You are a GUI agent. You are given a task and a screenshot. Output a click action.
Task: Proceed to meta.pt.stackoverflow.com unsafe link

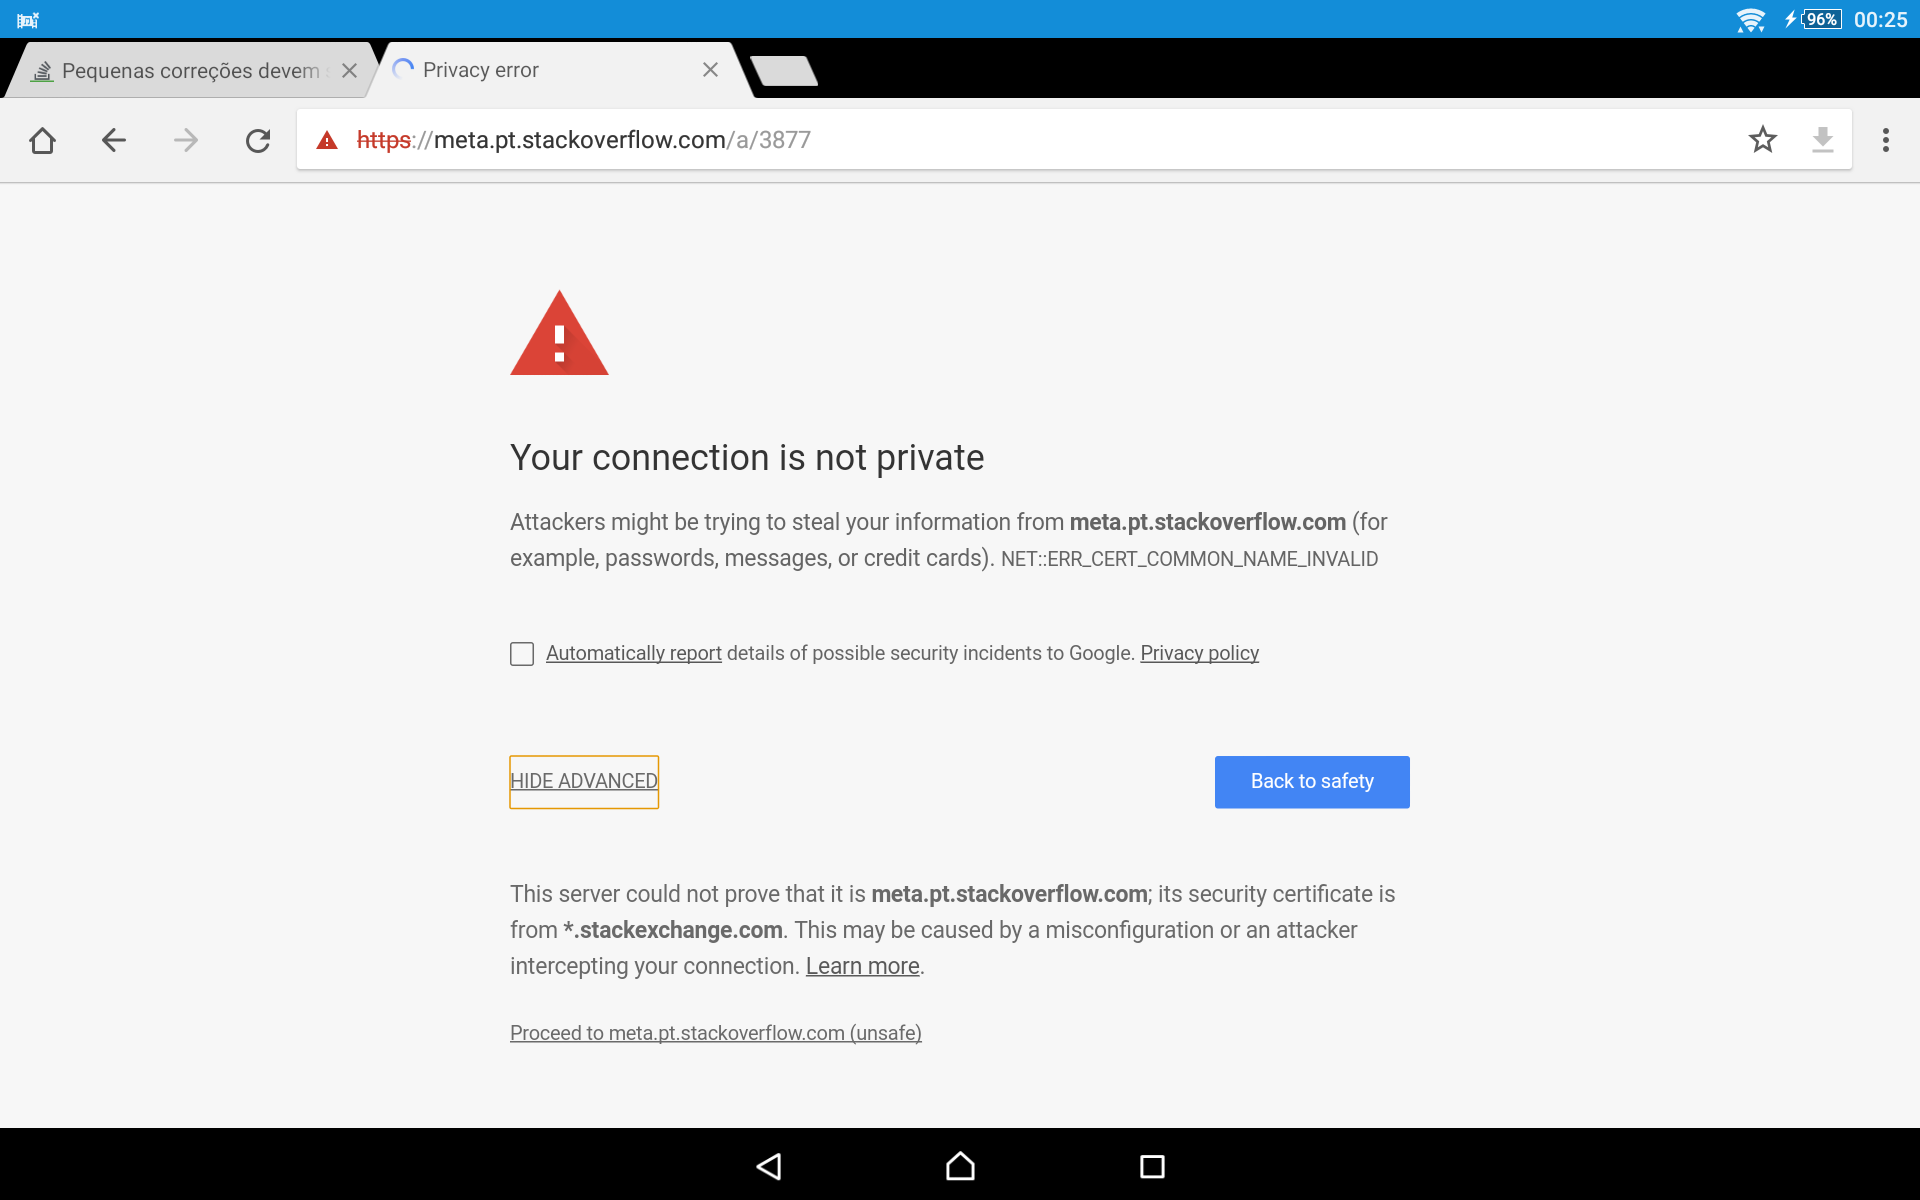tap(715, 1033)
